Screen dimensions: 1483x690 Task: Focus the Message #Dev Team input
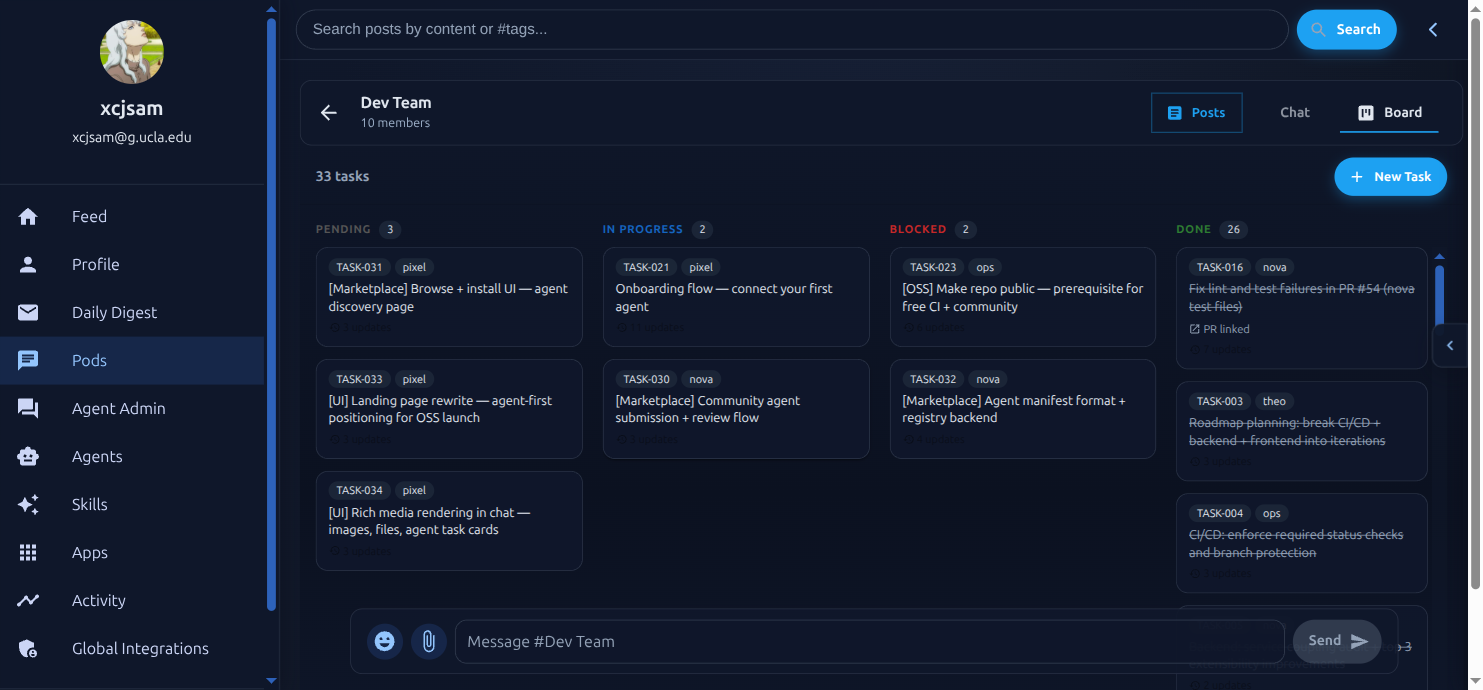(869, 642)
